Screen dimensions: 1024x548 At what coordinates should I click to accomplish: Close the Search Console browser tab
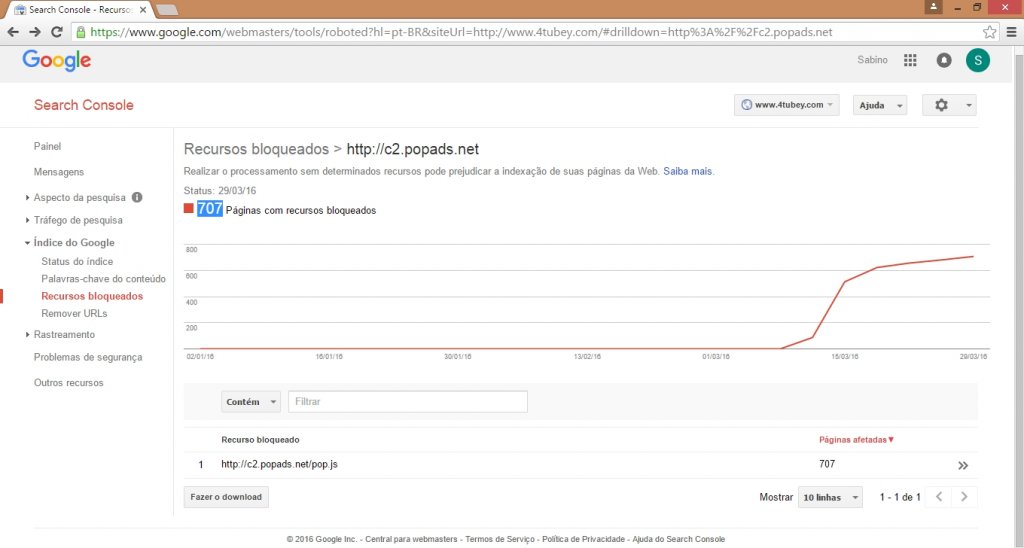point(143,10)
